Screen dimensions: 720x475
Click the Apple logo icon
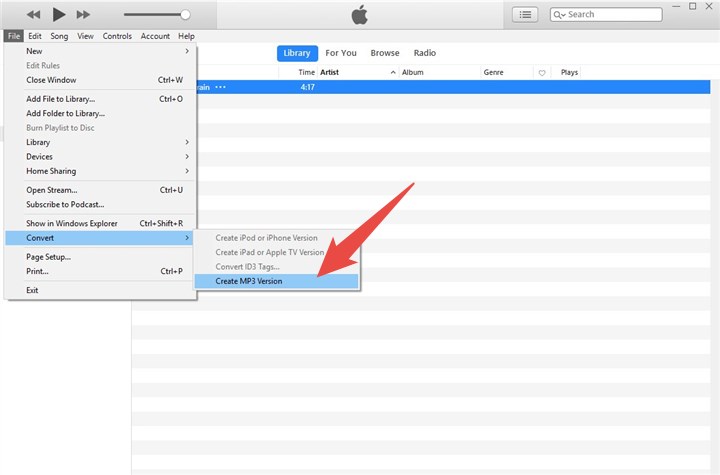click(360, 15)
